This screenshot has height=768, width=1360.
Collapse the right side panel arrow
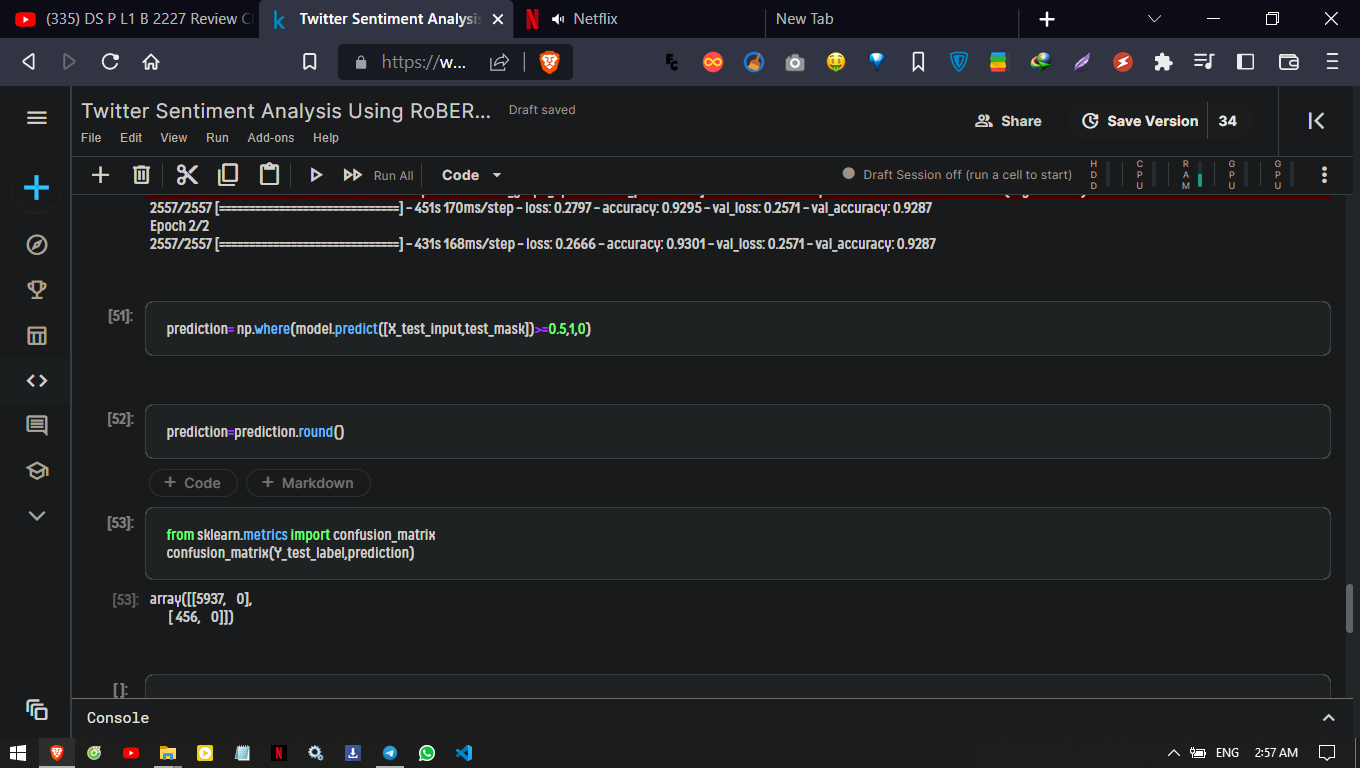coord(1316,121)
